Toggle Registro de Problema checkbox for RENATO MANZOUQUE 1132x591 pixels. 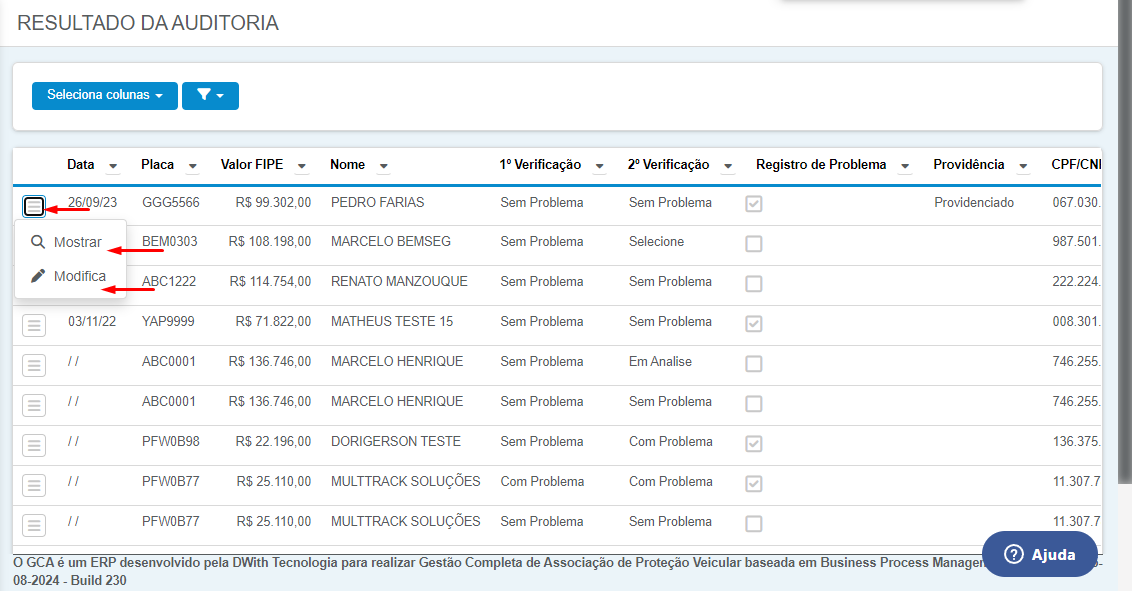coord(754,283)
